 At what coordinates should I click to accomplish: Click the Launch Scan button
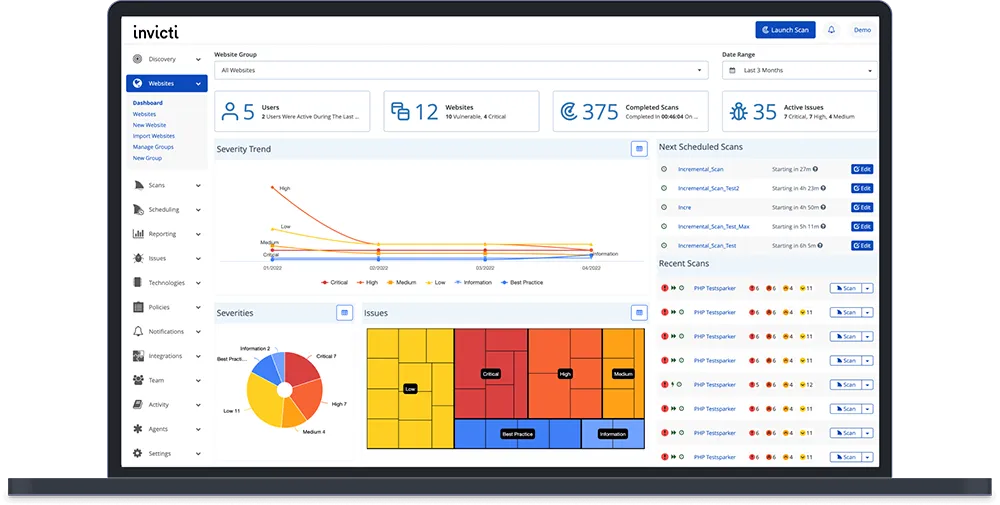pos(785,30)
